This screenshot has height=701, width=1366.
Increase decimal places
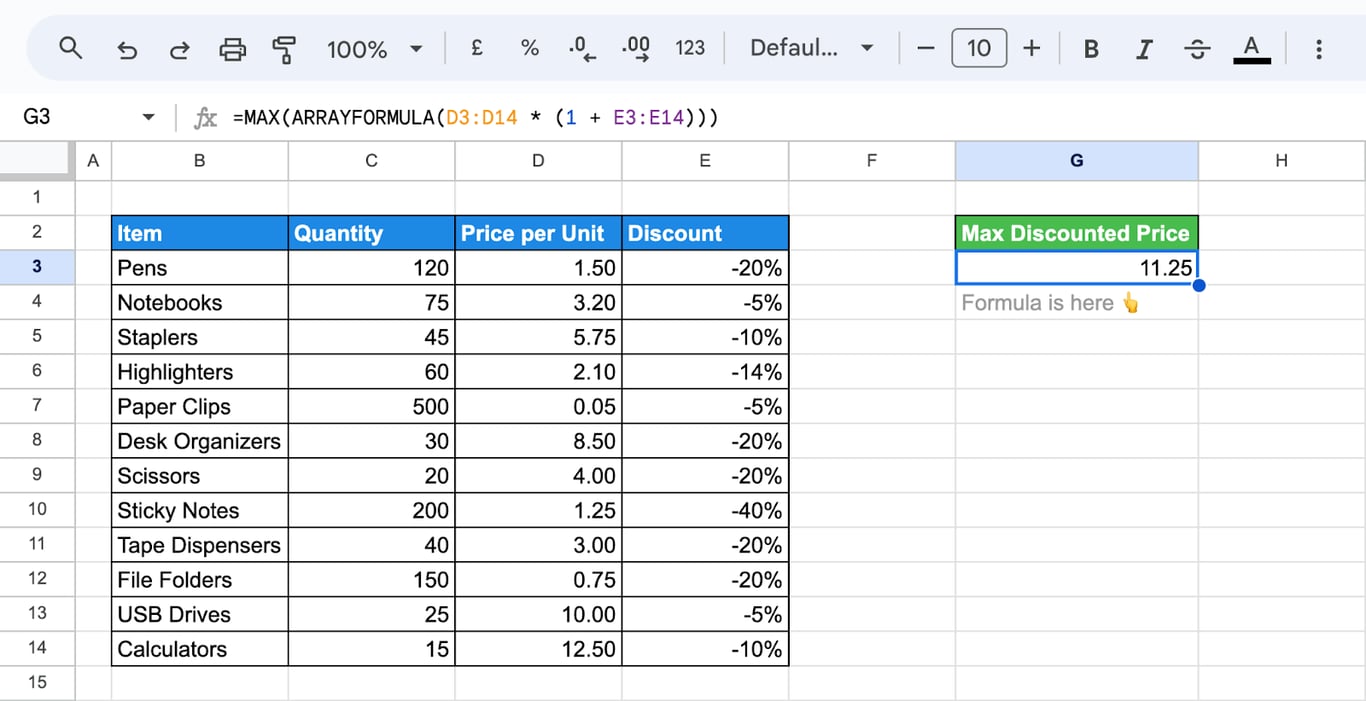(636, 48)
